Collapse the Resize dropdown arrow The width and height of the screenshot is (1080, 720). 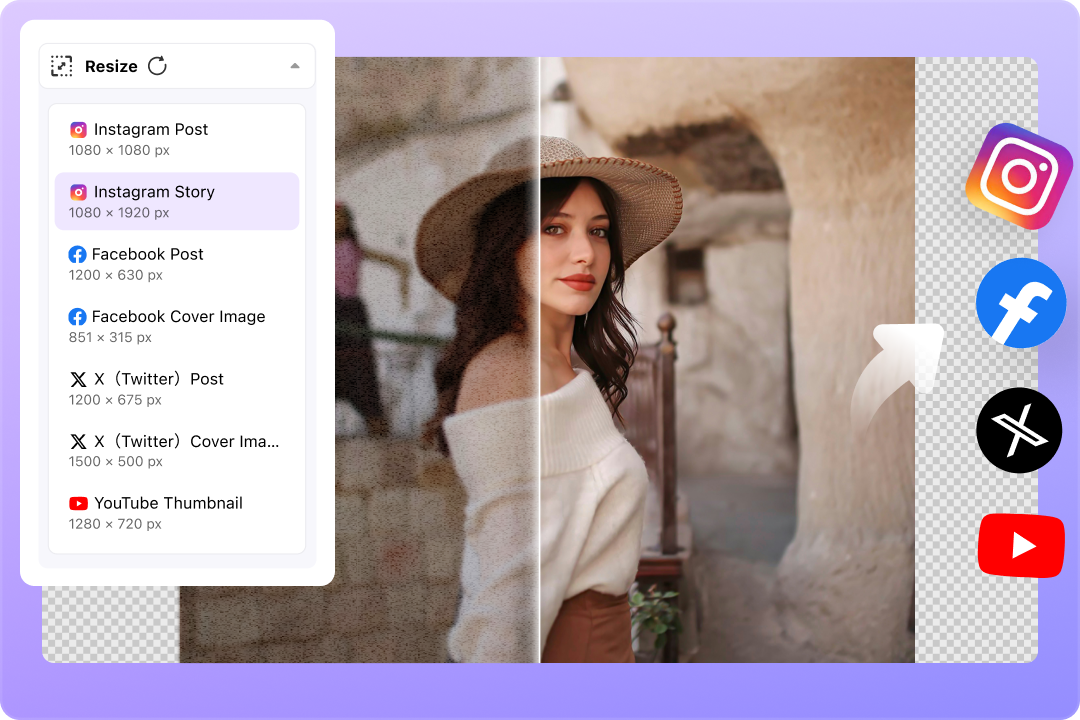point(295,66)
